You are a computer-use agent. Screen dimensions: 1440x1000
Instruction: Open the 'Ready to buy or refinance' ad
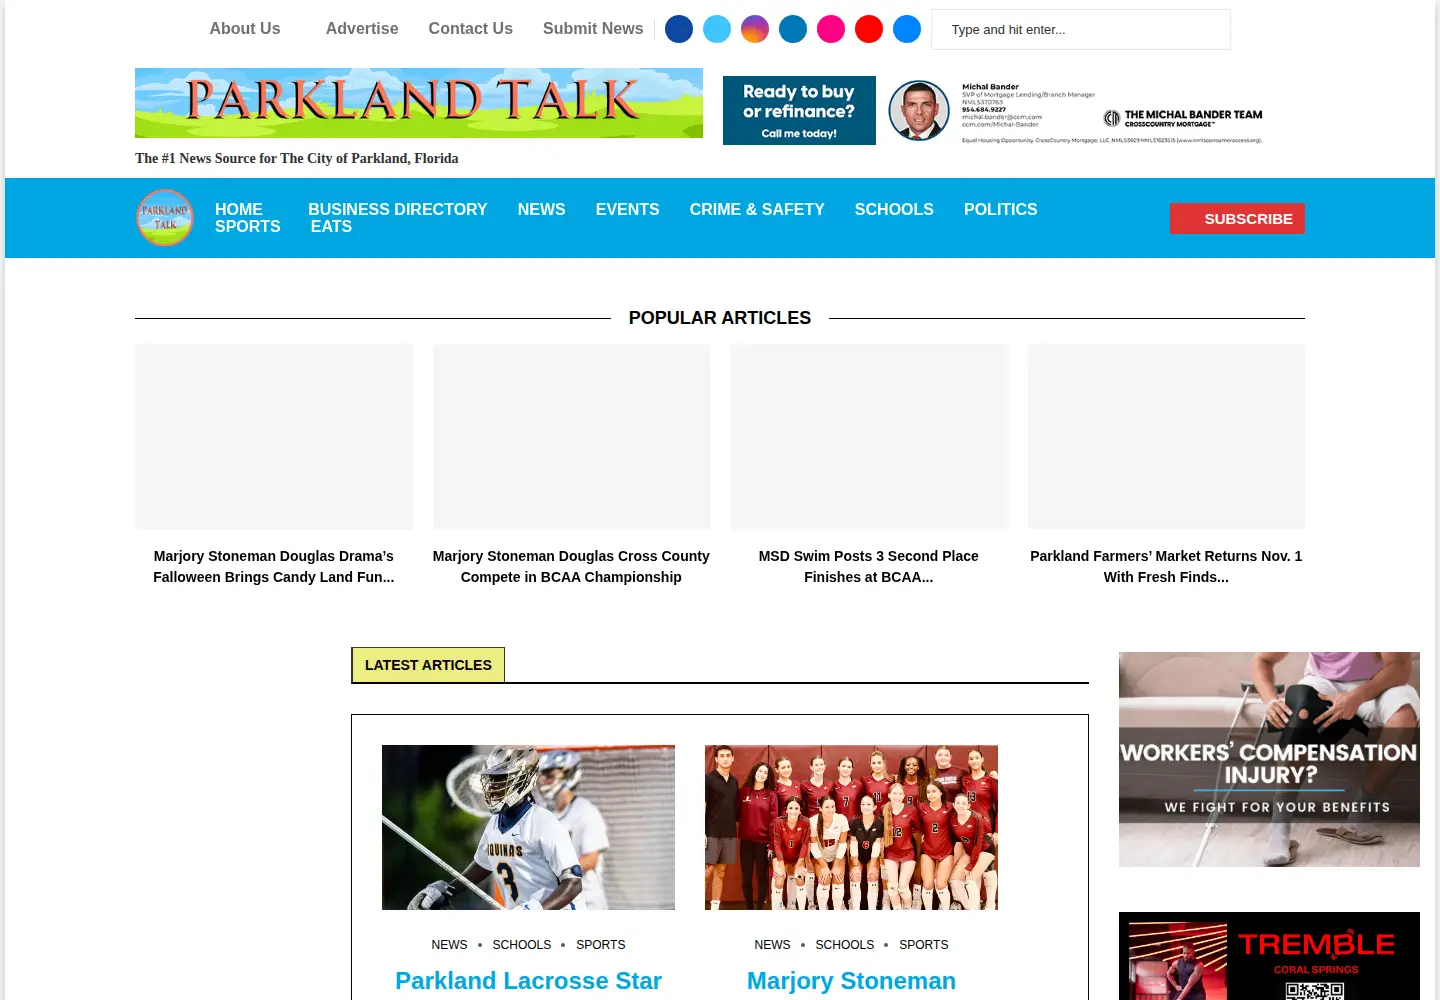[799, 110]
